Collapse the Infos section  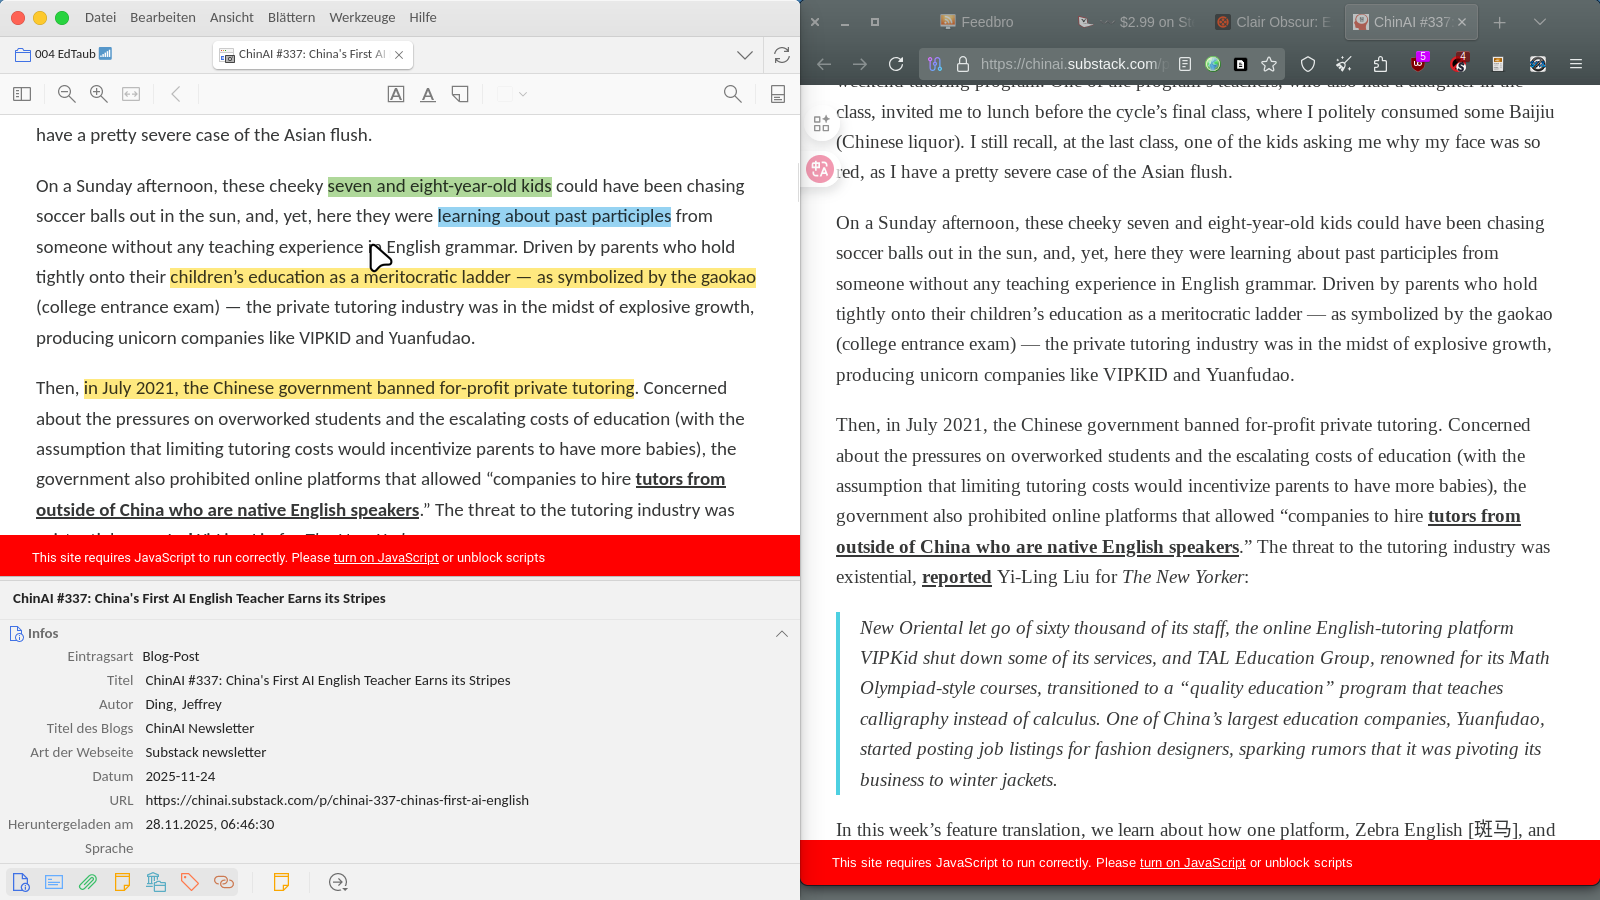(x=782, y=634)
